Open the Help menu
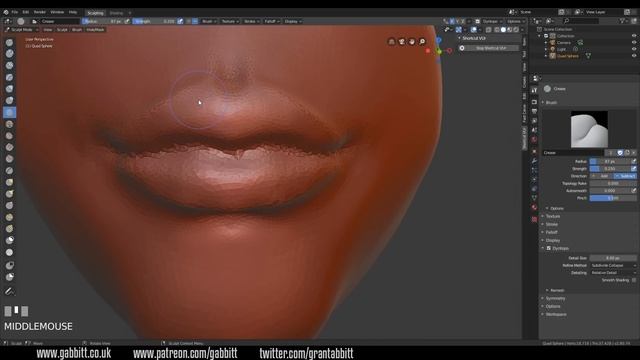The image size is (640, 360). click(73, 12)
